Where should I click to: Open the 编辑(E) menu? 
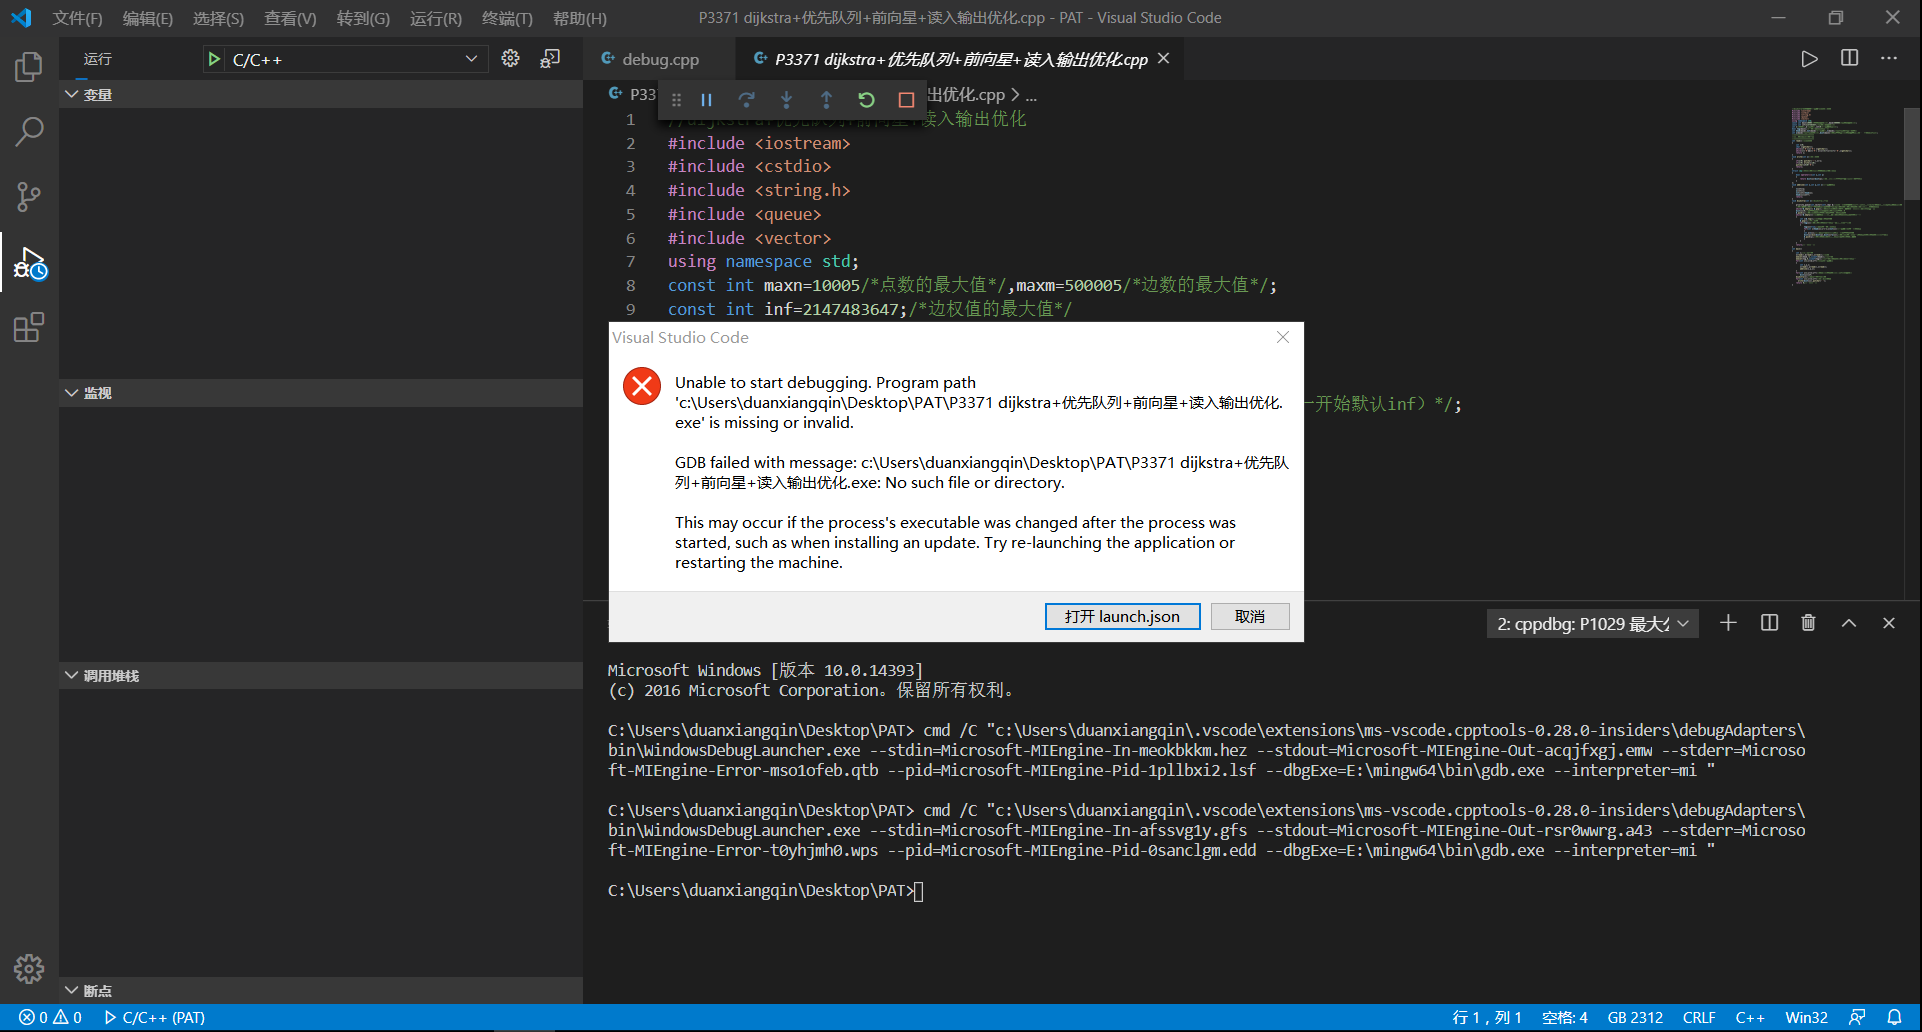147,18
